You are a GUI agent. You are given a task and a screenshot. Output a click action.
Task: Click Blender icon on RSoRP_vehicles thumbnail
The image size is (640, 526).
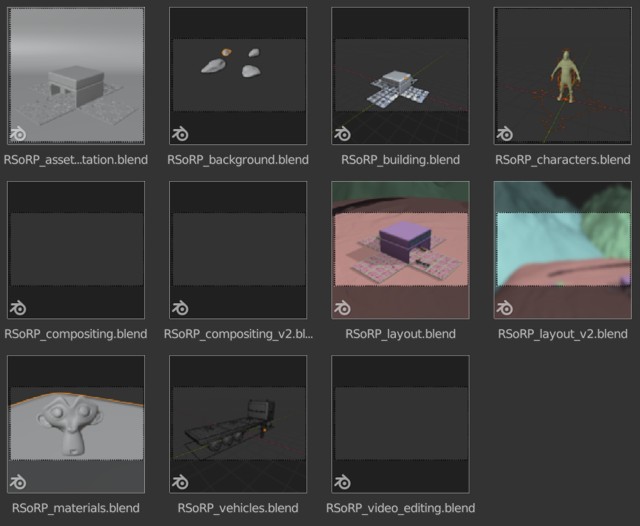pyautogui.click(x=180, y=482)
